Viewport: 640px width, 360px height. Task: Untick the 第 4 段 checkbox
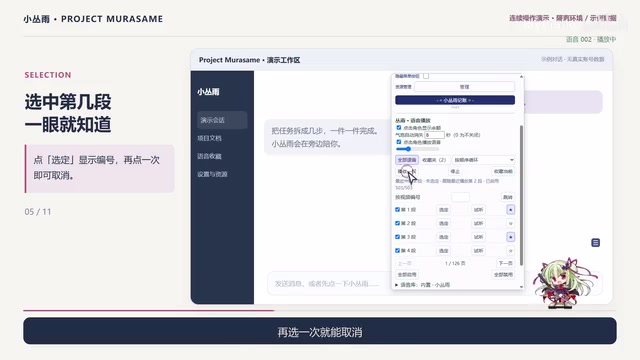397,251
